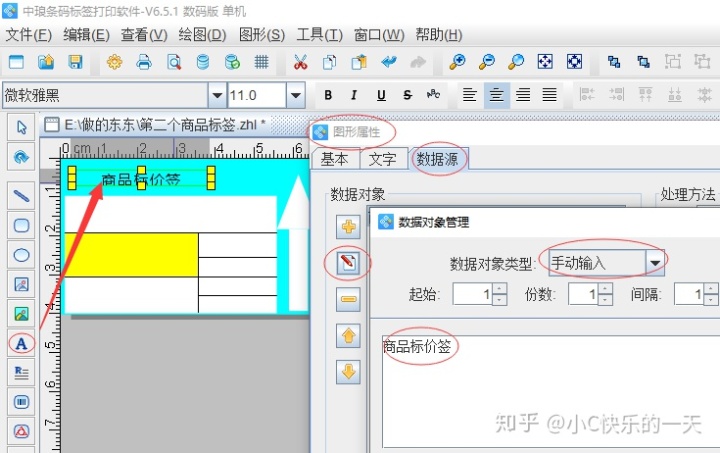Open the 帮助(H) menu
Screen dimensions: 720x453
(439, 35)
